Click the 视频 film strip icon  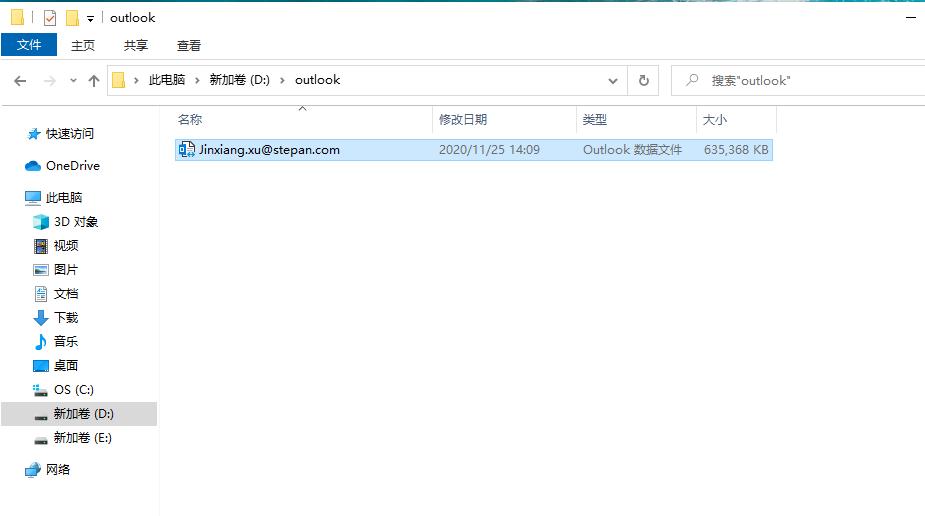[41, 246]
